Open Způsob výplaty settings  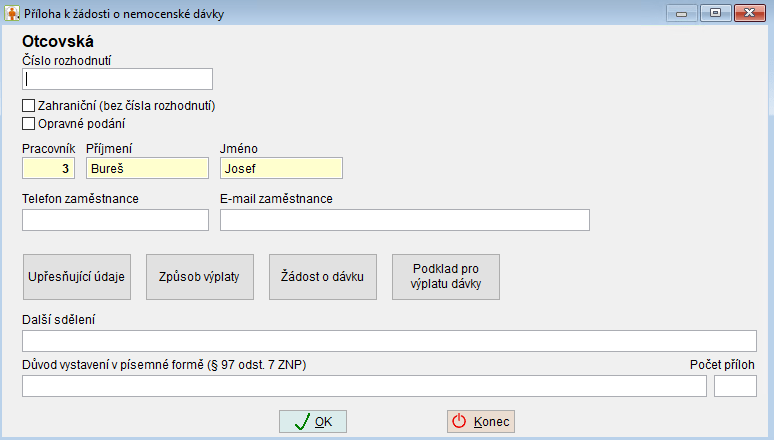click(200, 277)
